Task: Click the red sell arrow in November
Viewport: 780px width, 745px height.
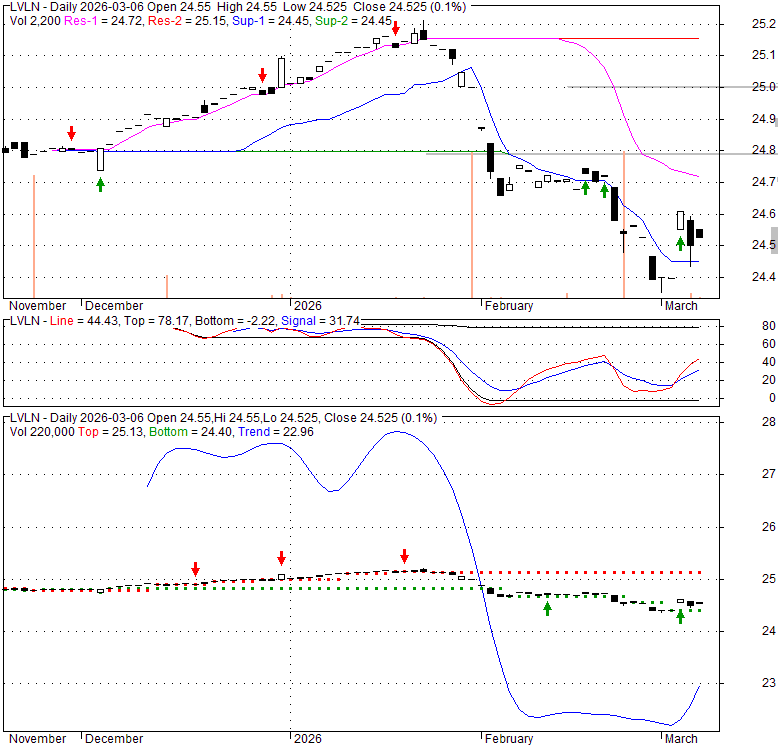Action: [71, 133]
